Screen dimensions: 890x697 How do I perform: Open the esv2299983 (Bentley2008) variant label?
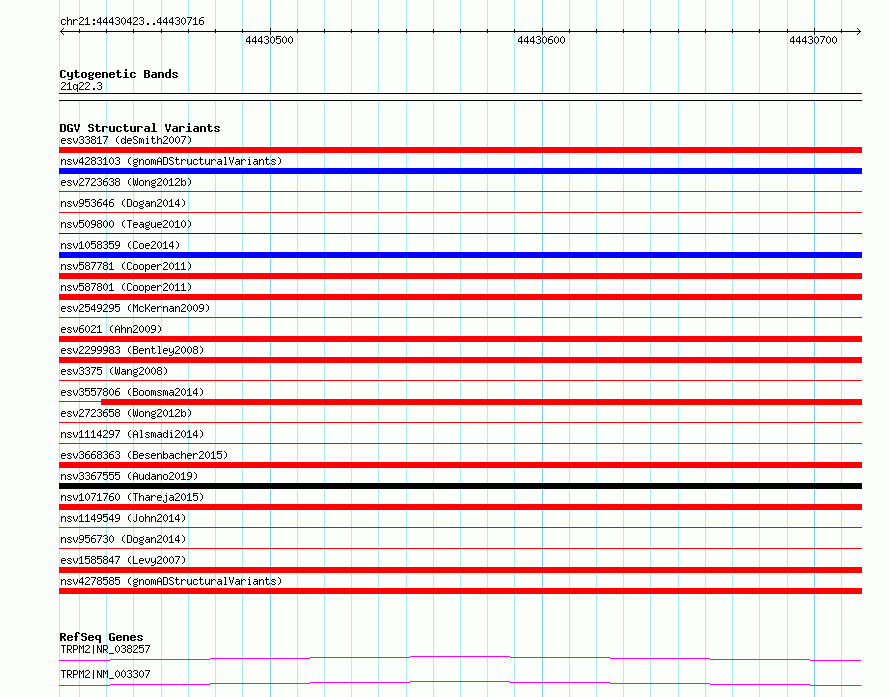point(132,350)
